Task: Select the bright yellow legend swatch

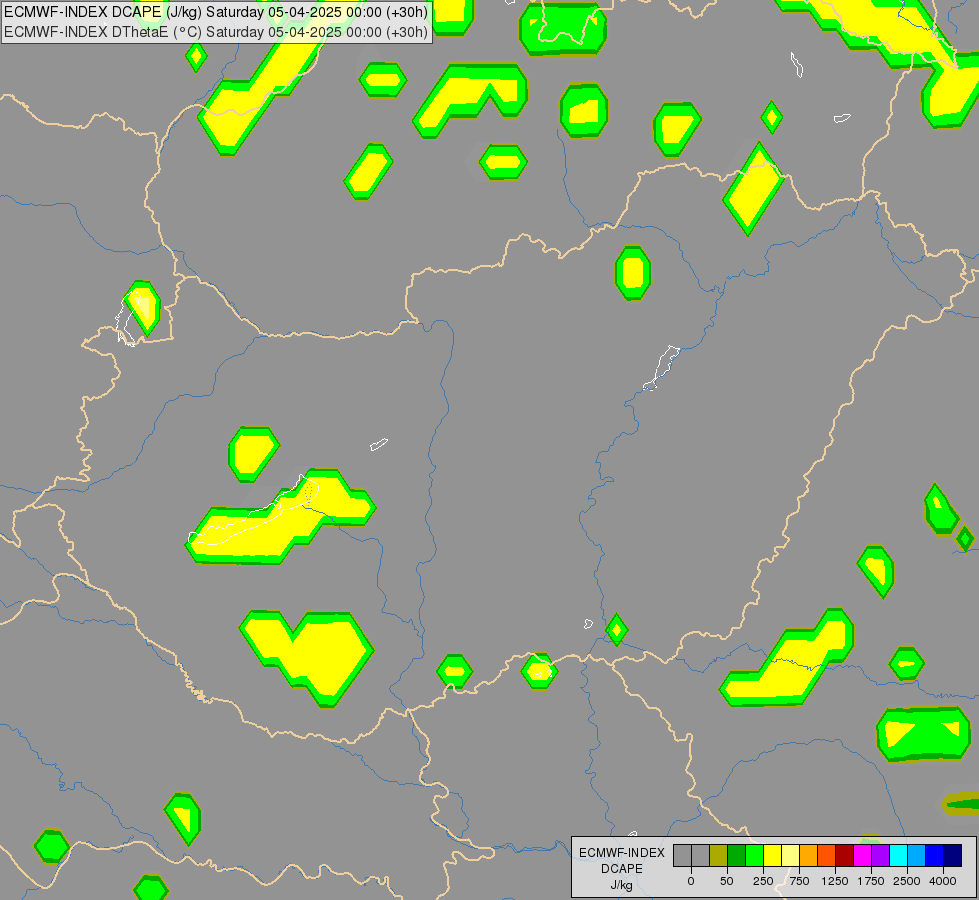Action: (x=773, y=855)
